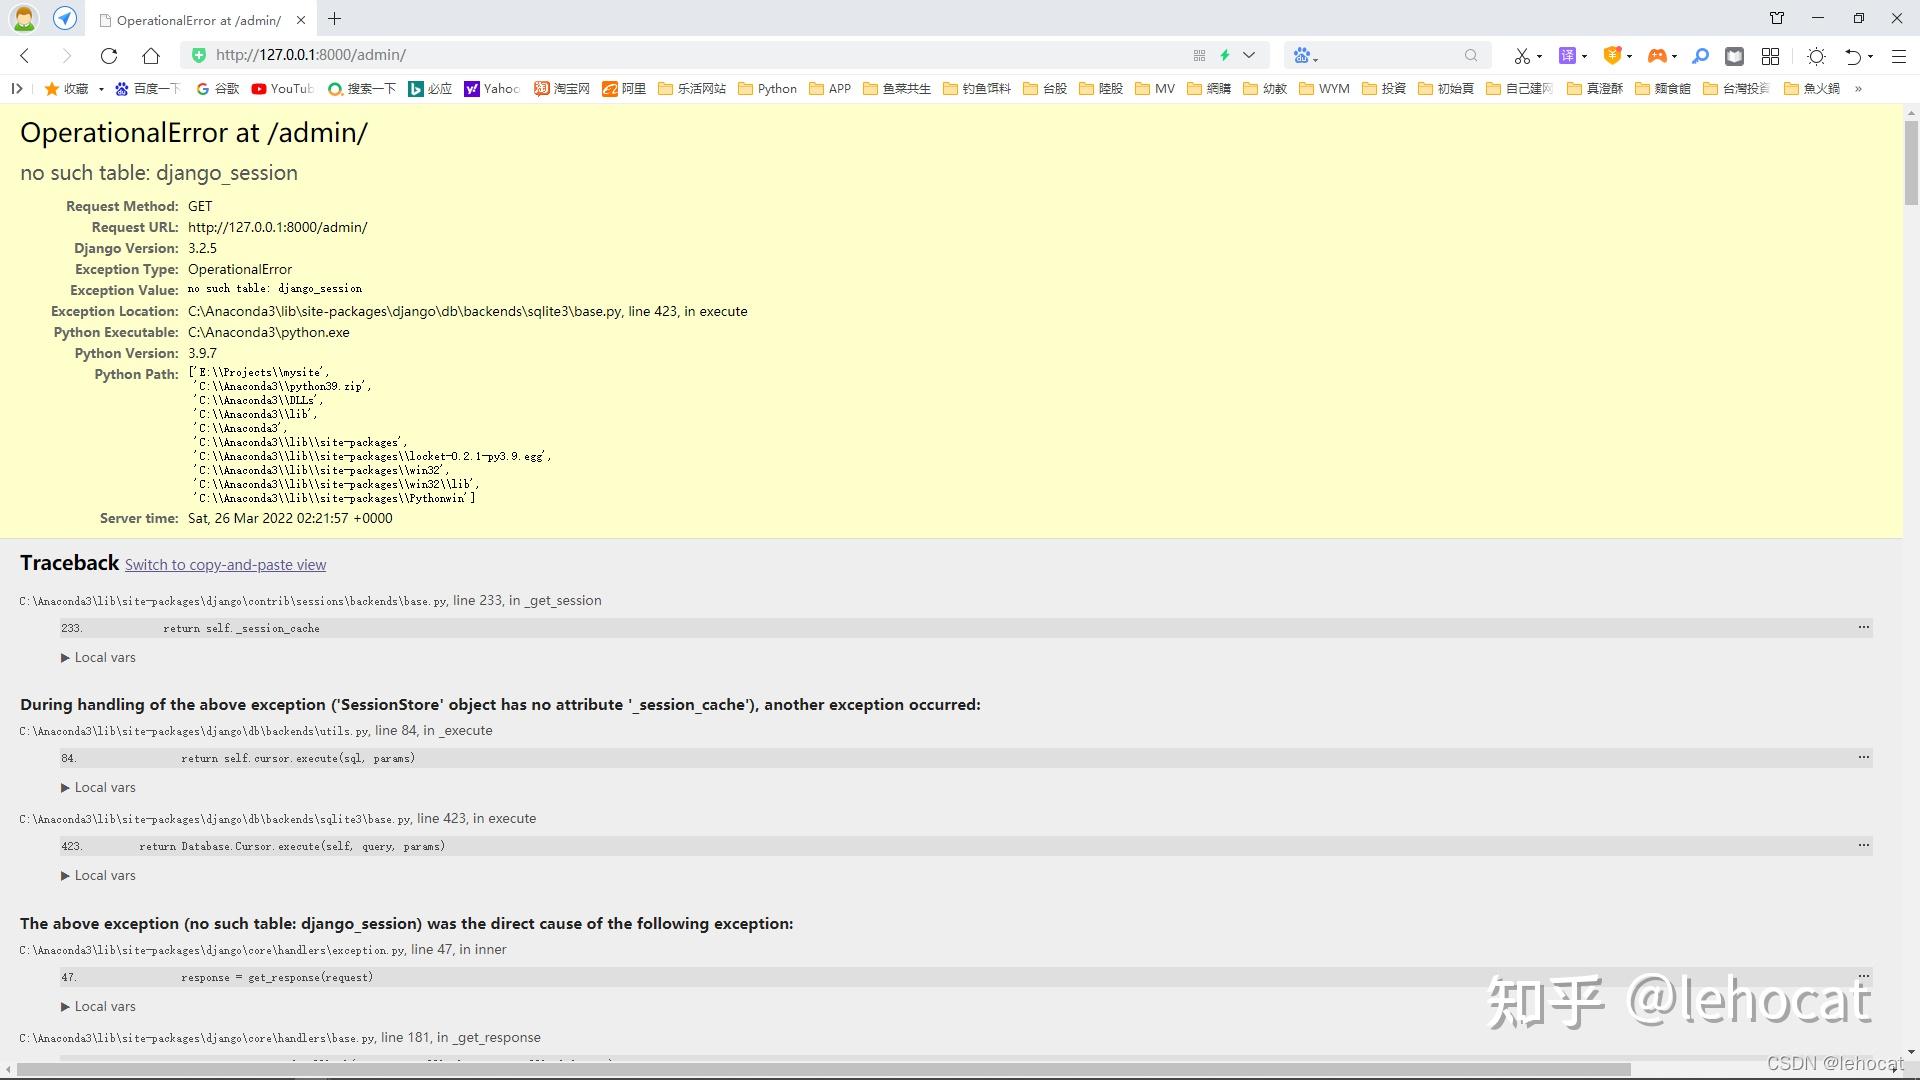Image resolution: width=1920 pixels, height=1080 pixels.
Task: Open the hamburger main menu
Action: [x=1898, y=56]
